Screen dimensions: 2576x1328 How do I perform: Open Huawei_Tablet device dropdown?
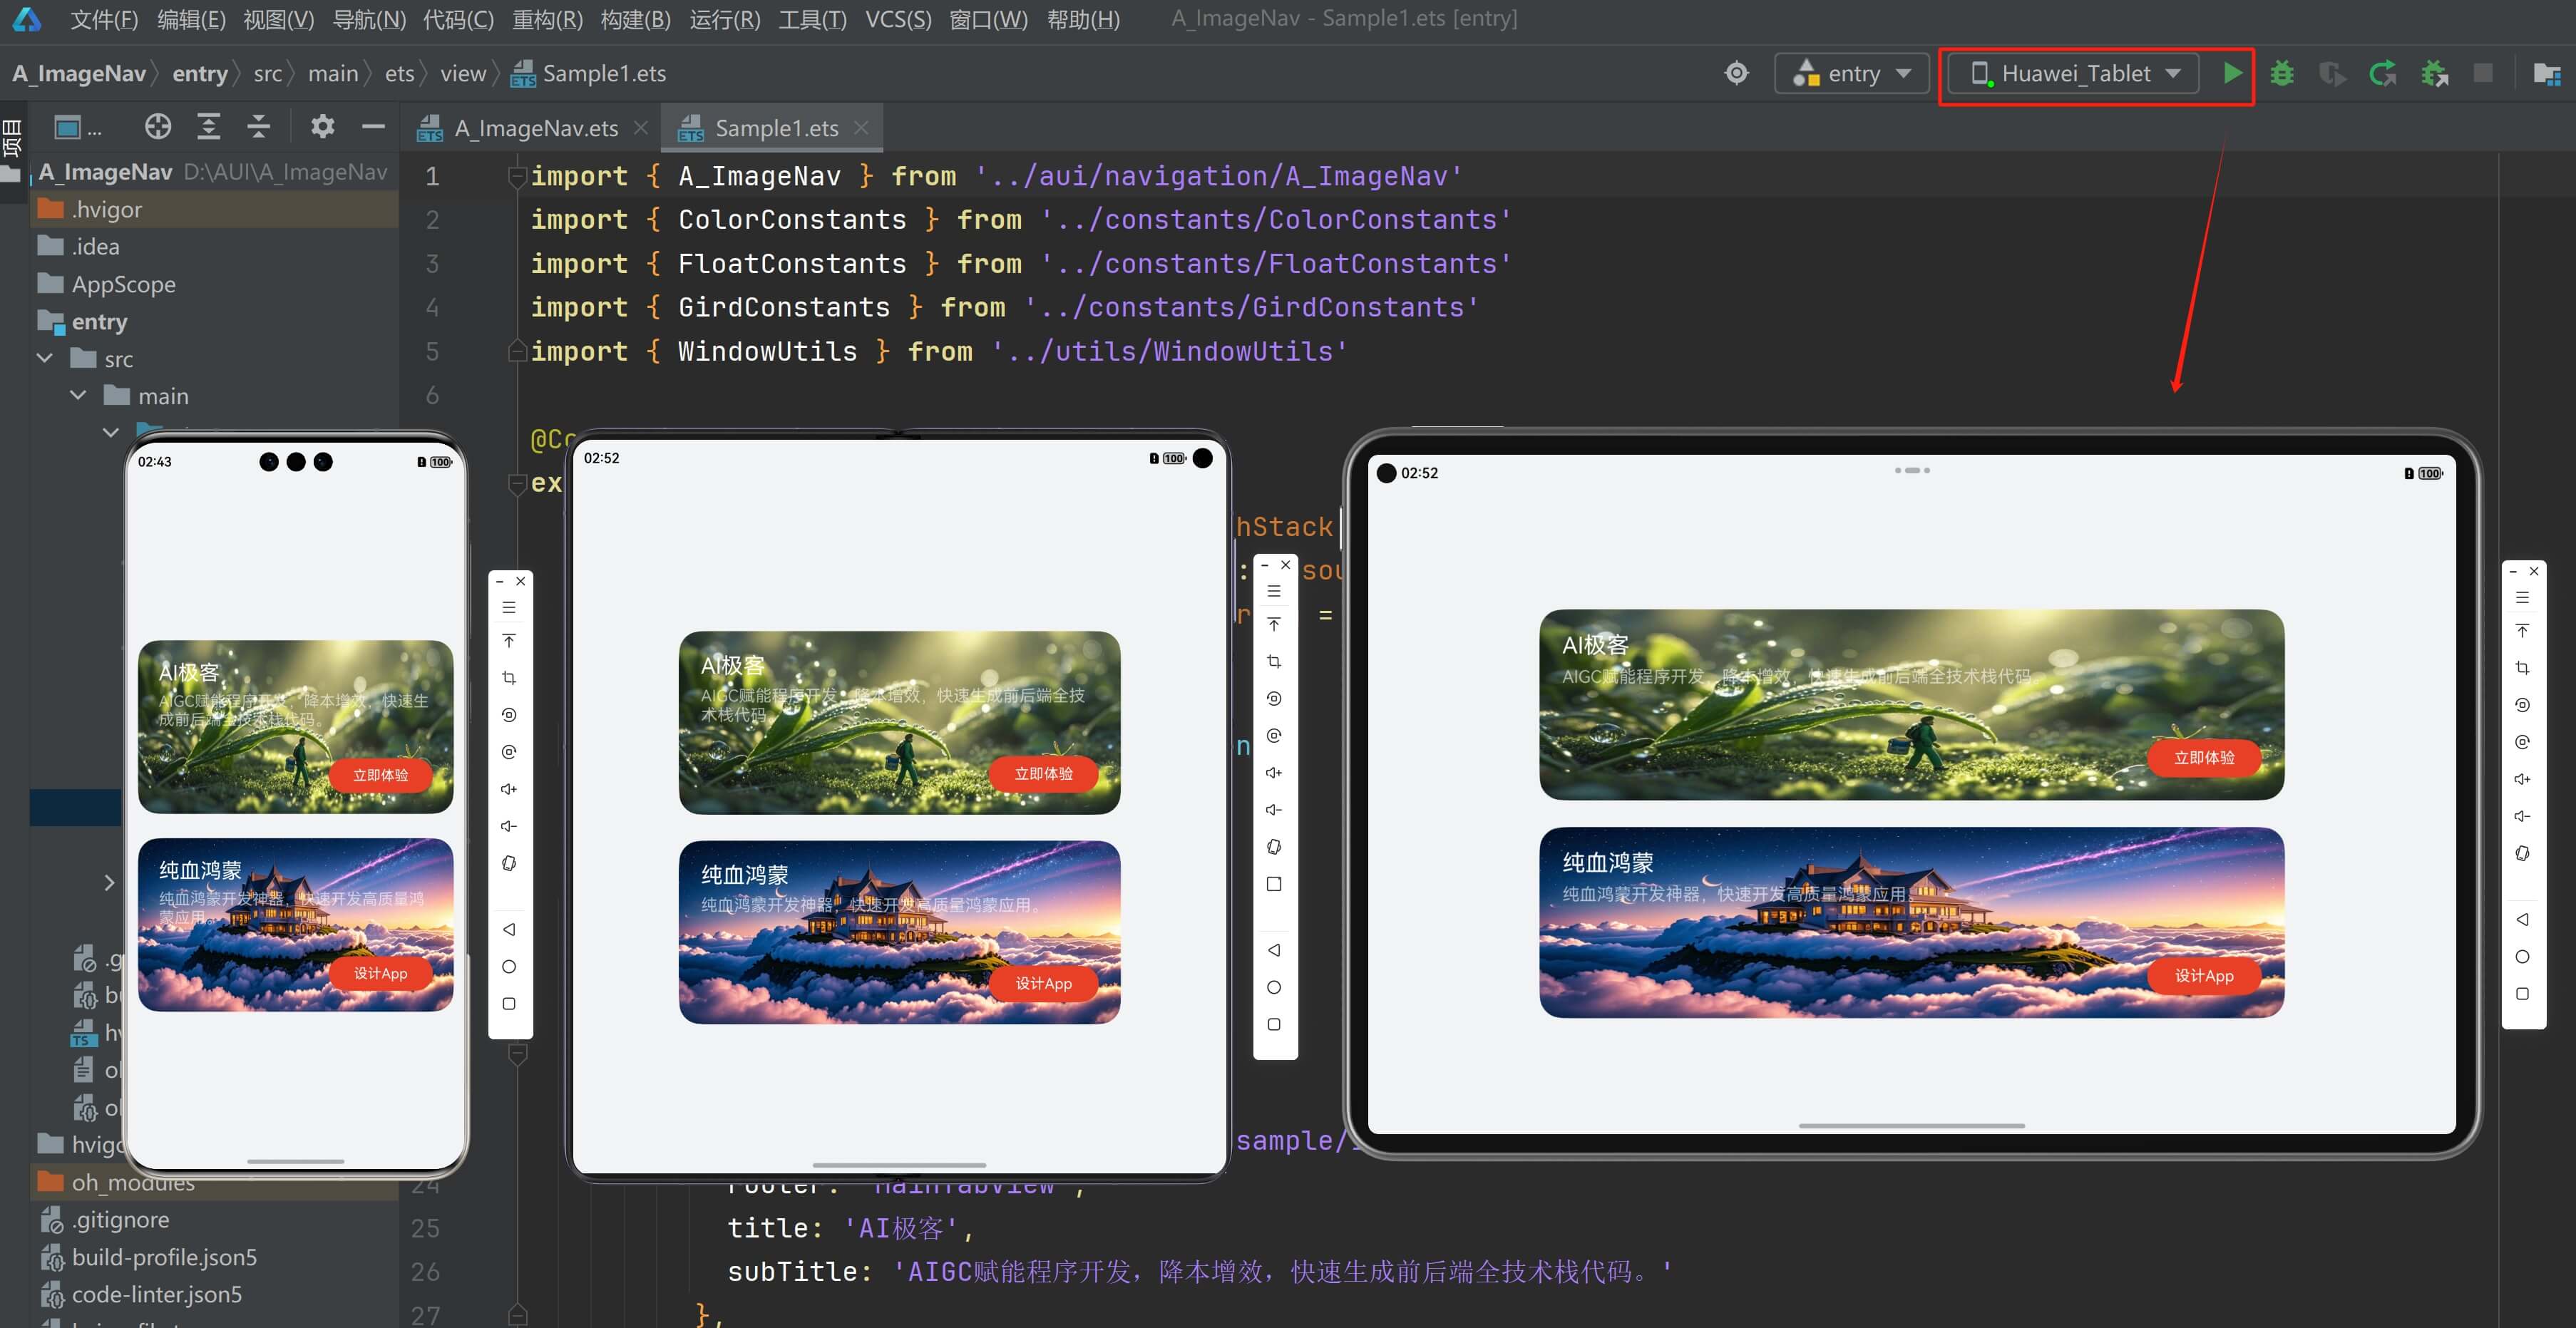click(x=2074, y=73)
